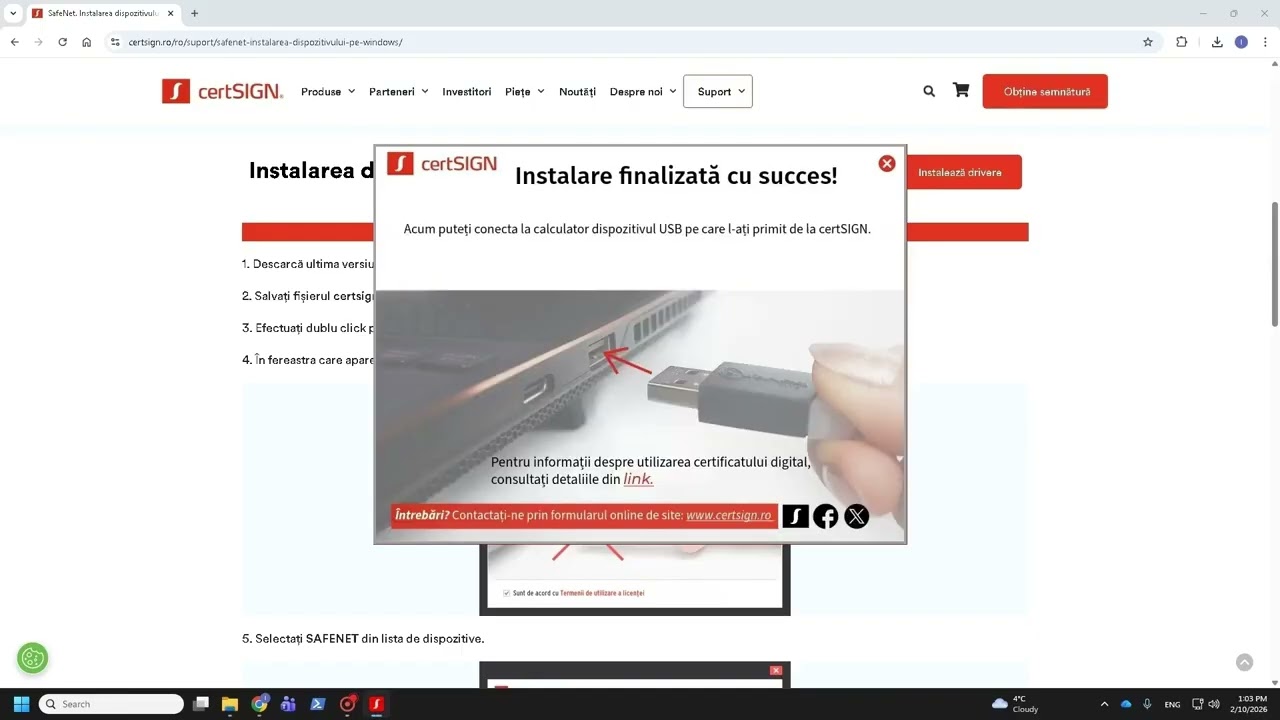Open the tab search dropdown arrow
Screen dimensions: 1280x720
13,13
